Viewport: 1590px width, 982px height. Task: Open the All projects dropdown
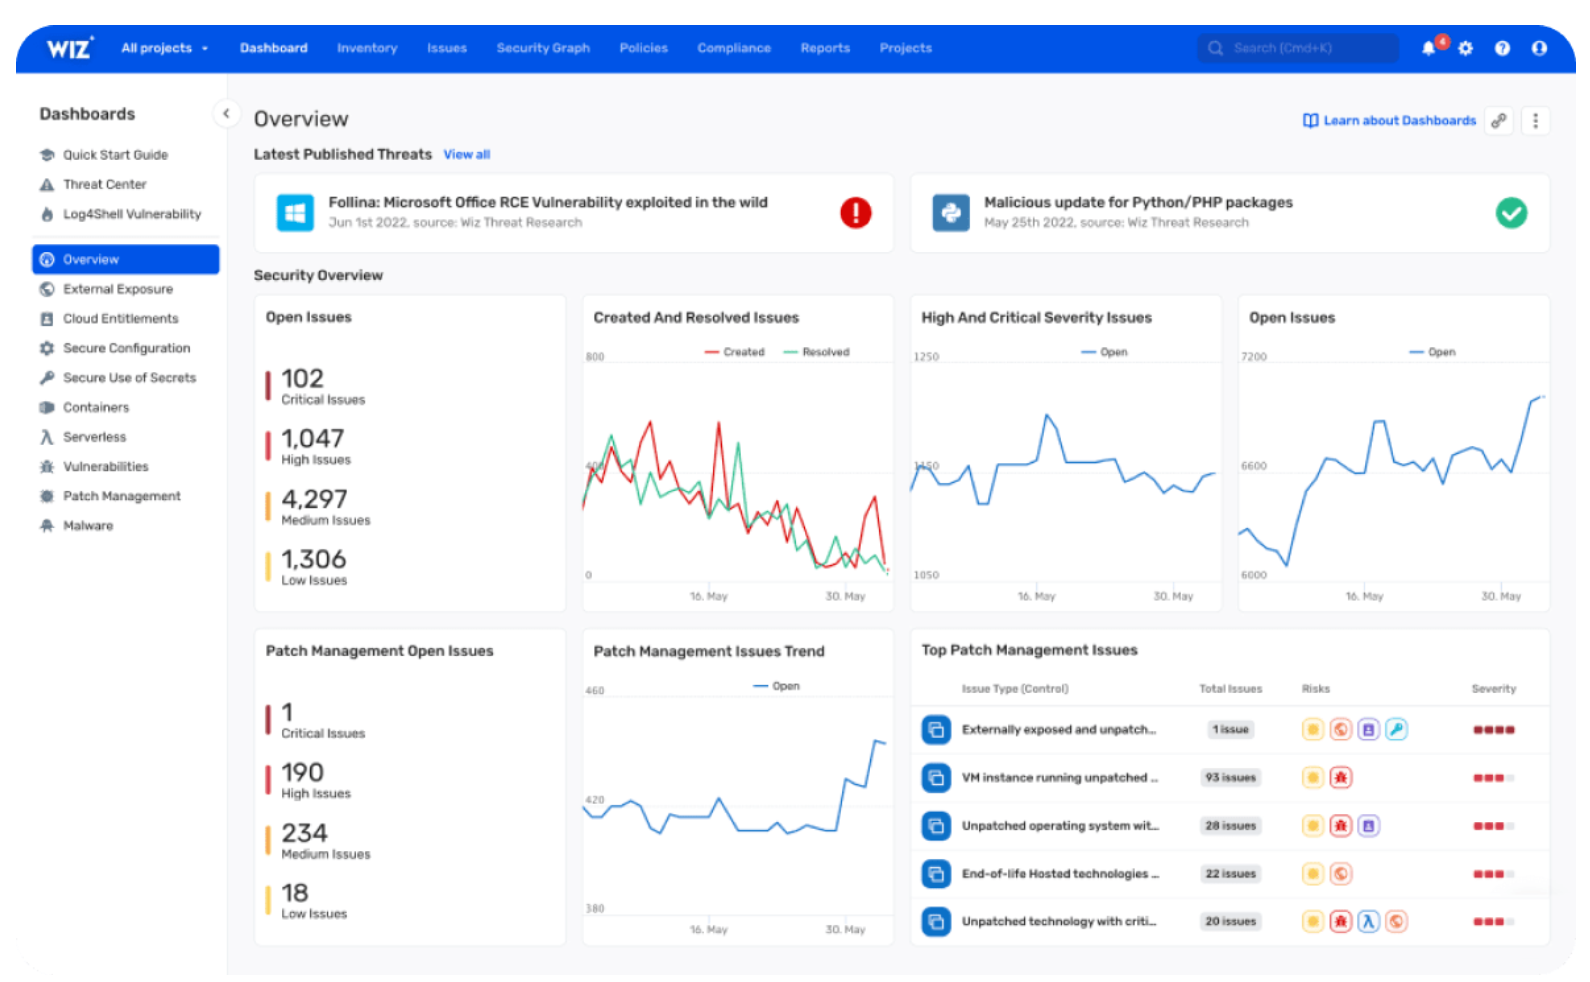click(164, 48)
